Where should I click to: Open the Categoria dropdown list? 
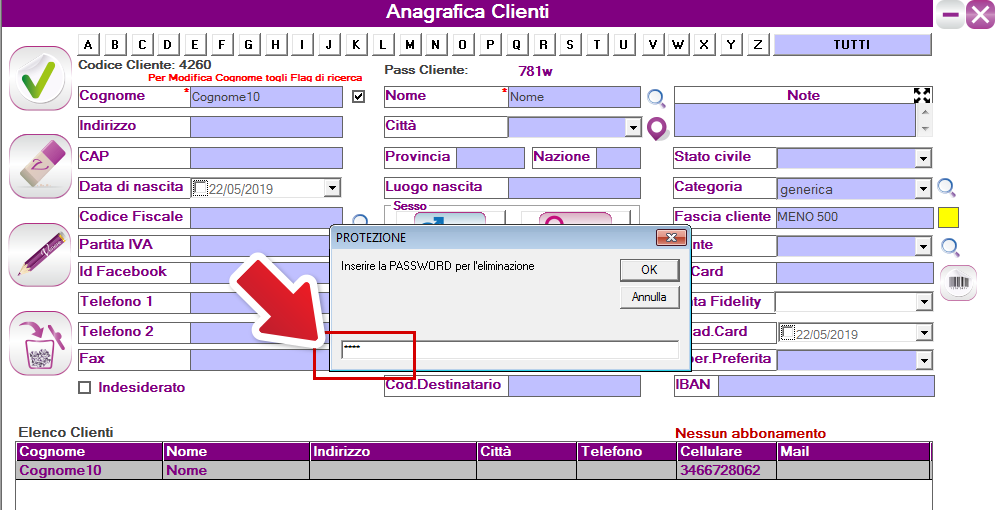point(923,189)
